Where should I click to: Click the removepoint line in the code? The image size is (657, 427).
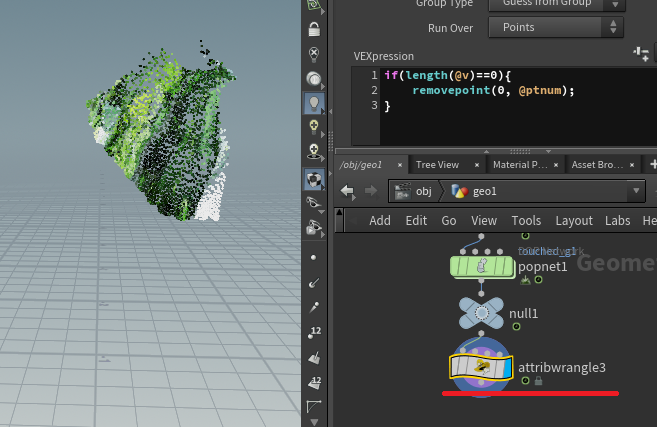(x=493, y=90)
